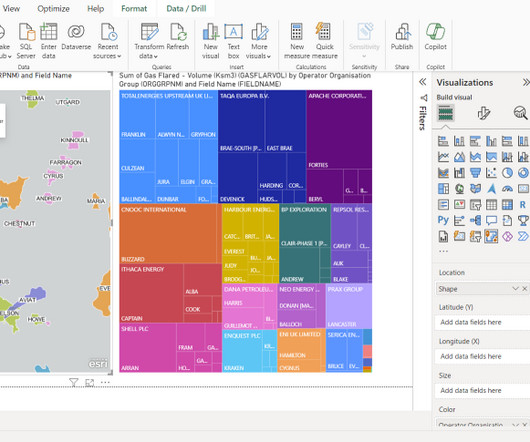Select matrix visual icon
The image size is (530, 442).
coord(507,204)
